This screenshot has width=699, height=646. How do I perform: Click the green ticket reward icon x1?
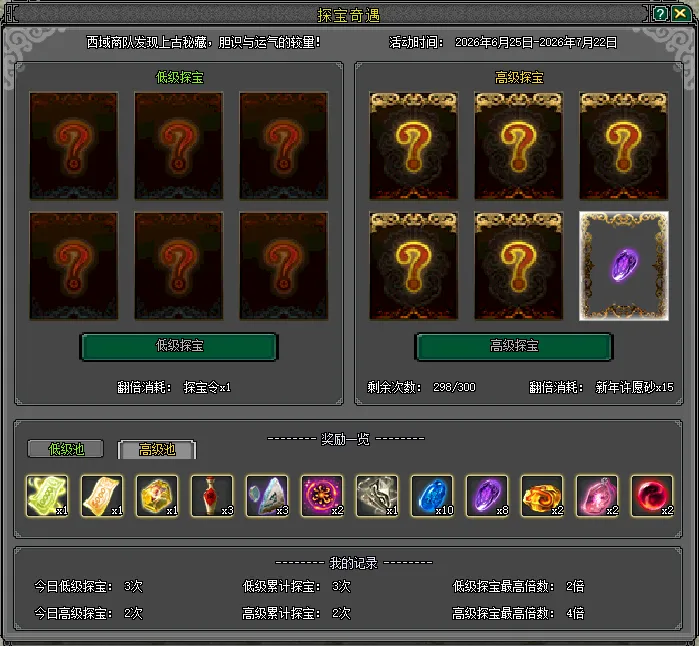pyautogui.click(x=47, y=496)
